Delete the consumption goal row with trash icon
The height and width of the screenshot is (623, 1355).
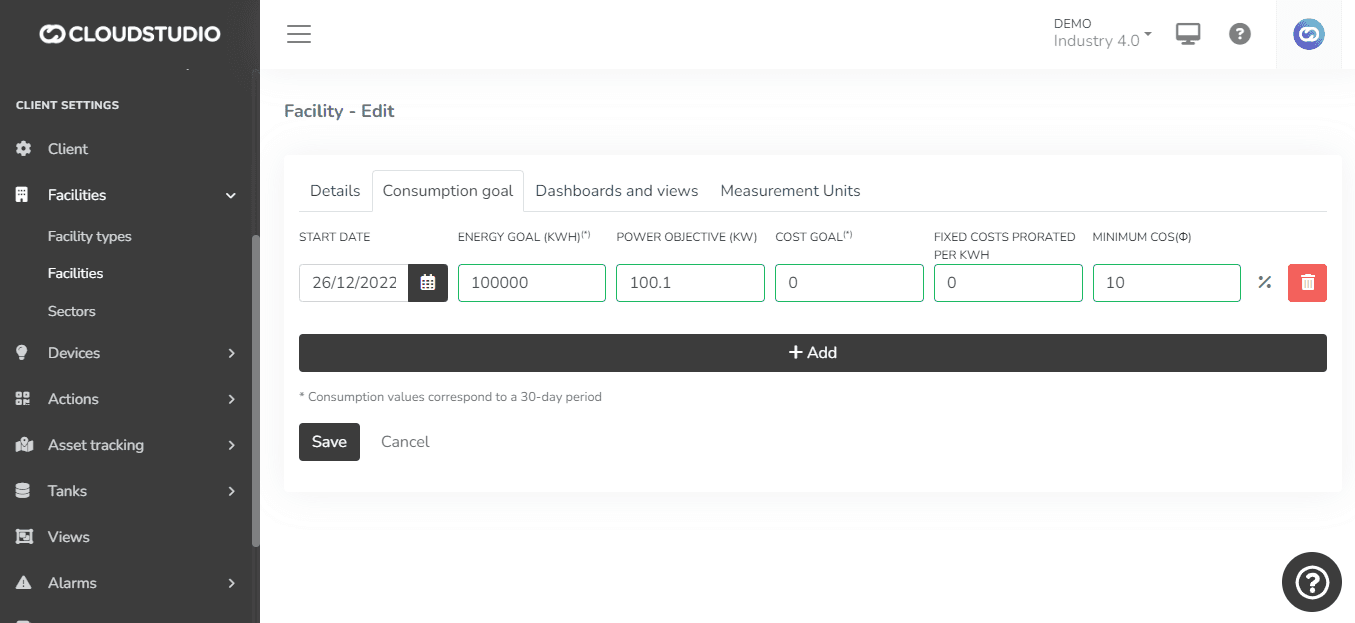click(1308, 283)
